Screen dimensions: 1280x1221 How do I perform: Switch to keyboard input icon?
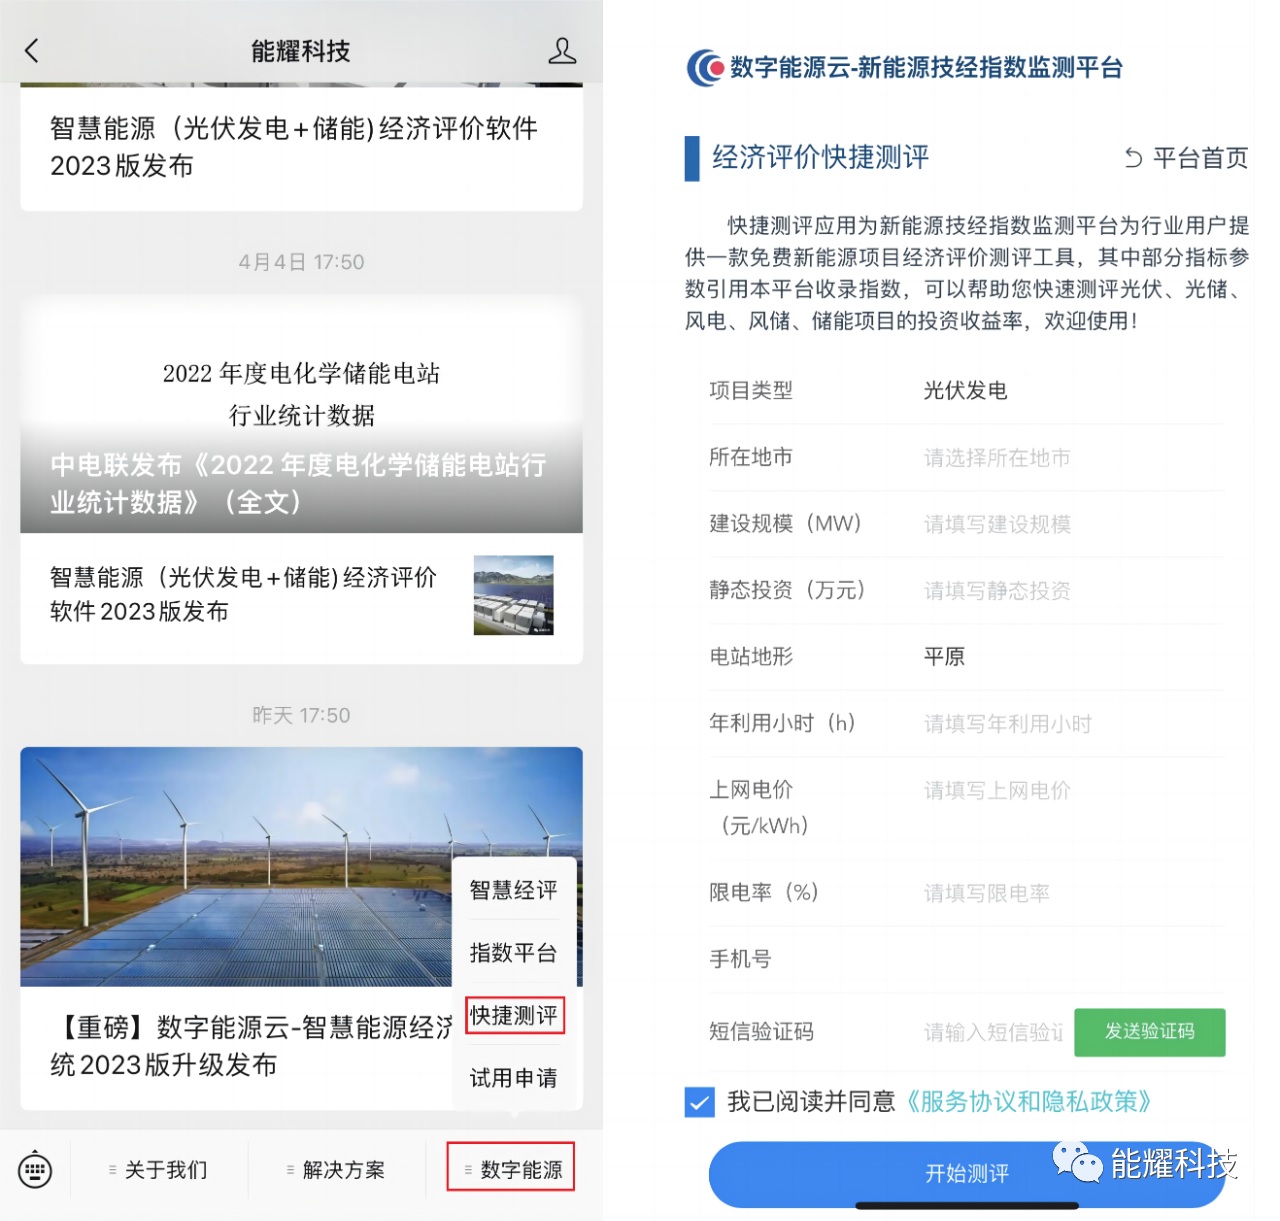(35, 1170)
